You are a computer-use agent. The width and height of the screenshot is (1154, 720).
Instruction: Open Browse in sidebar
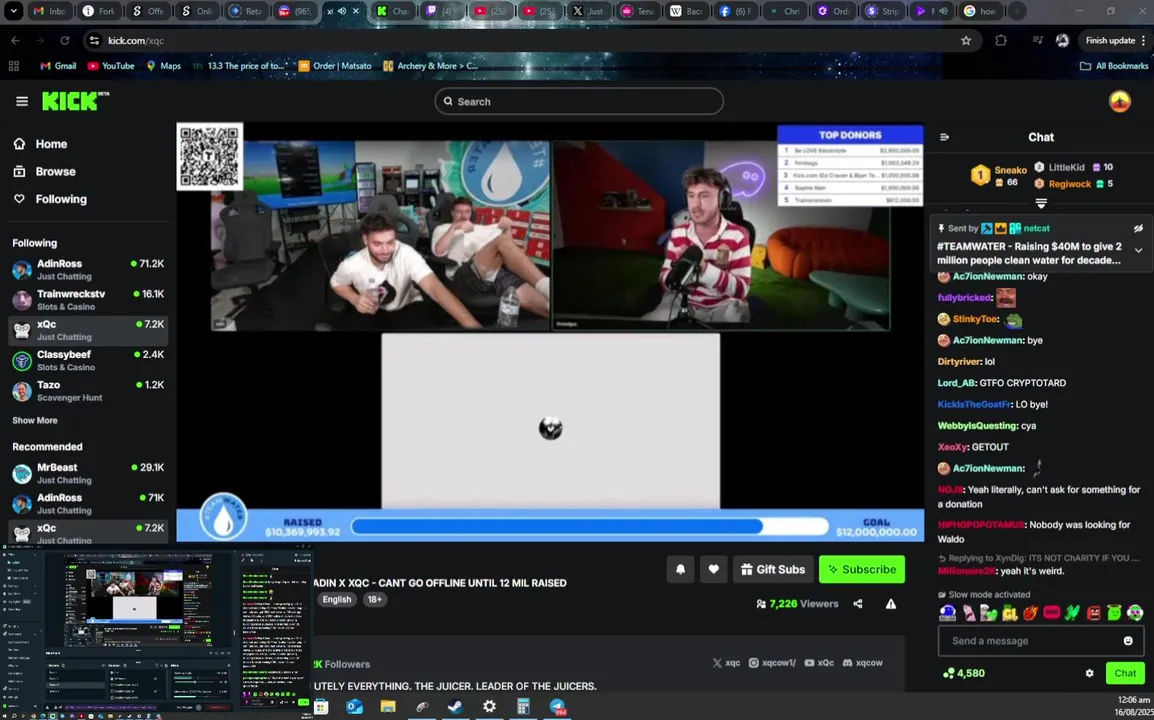click(x=45, y=172)
